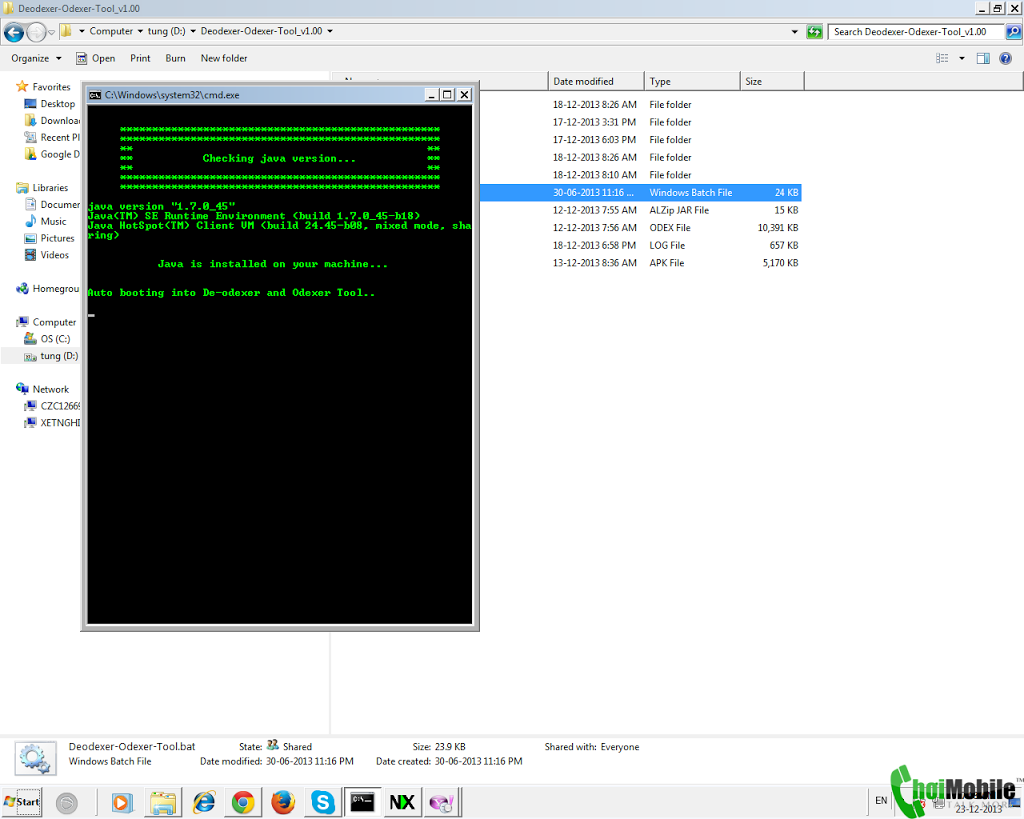Select Network in navigation pane
The image size is (1024, 819).
(42, 389)
